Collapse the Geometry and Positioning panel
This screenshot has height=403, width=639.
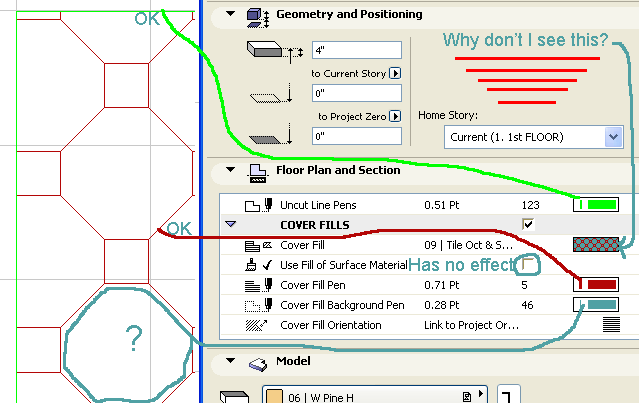(x=231, y=13)
